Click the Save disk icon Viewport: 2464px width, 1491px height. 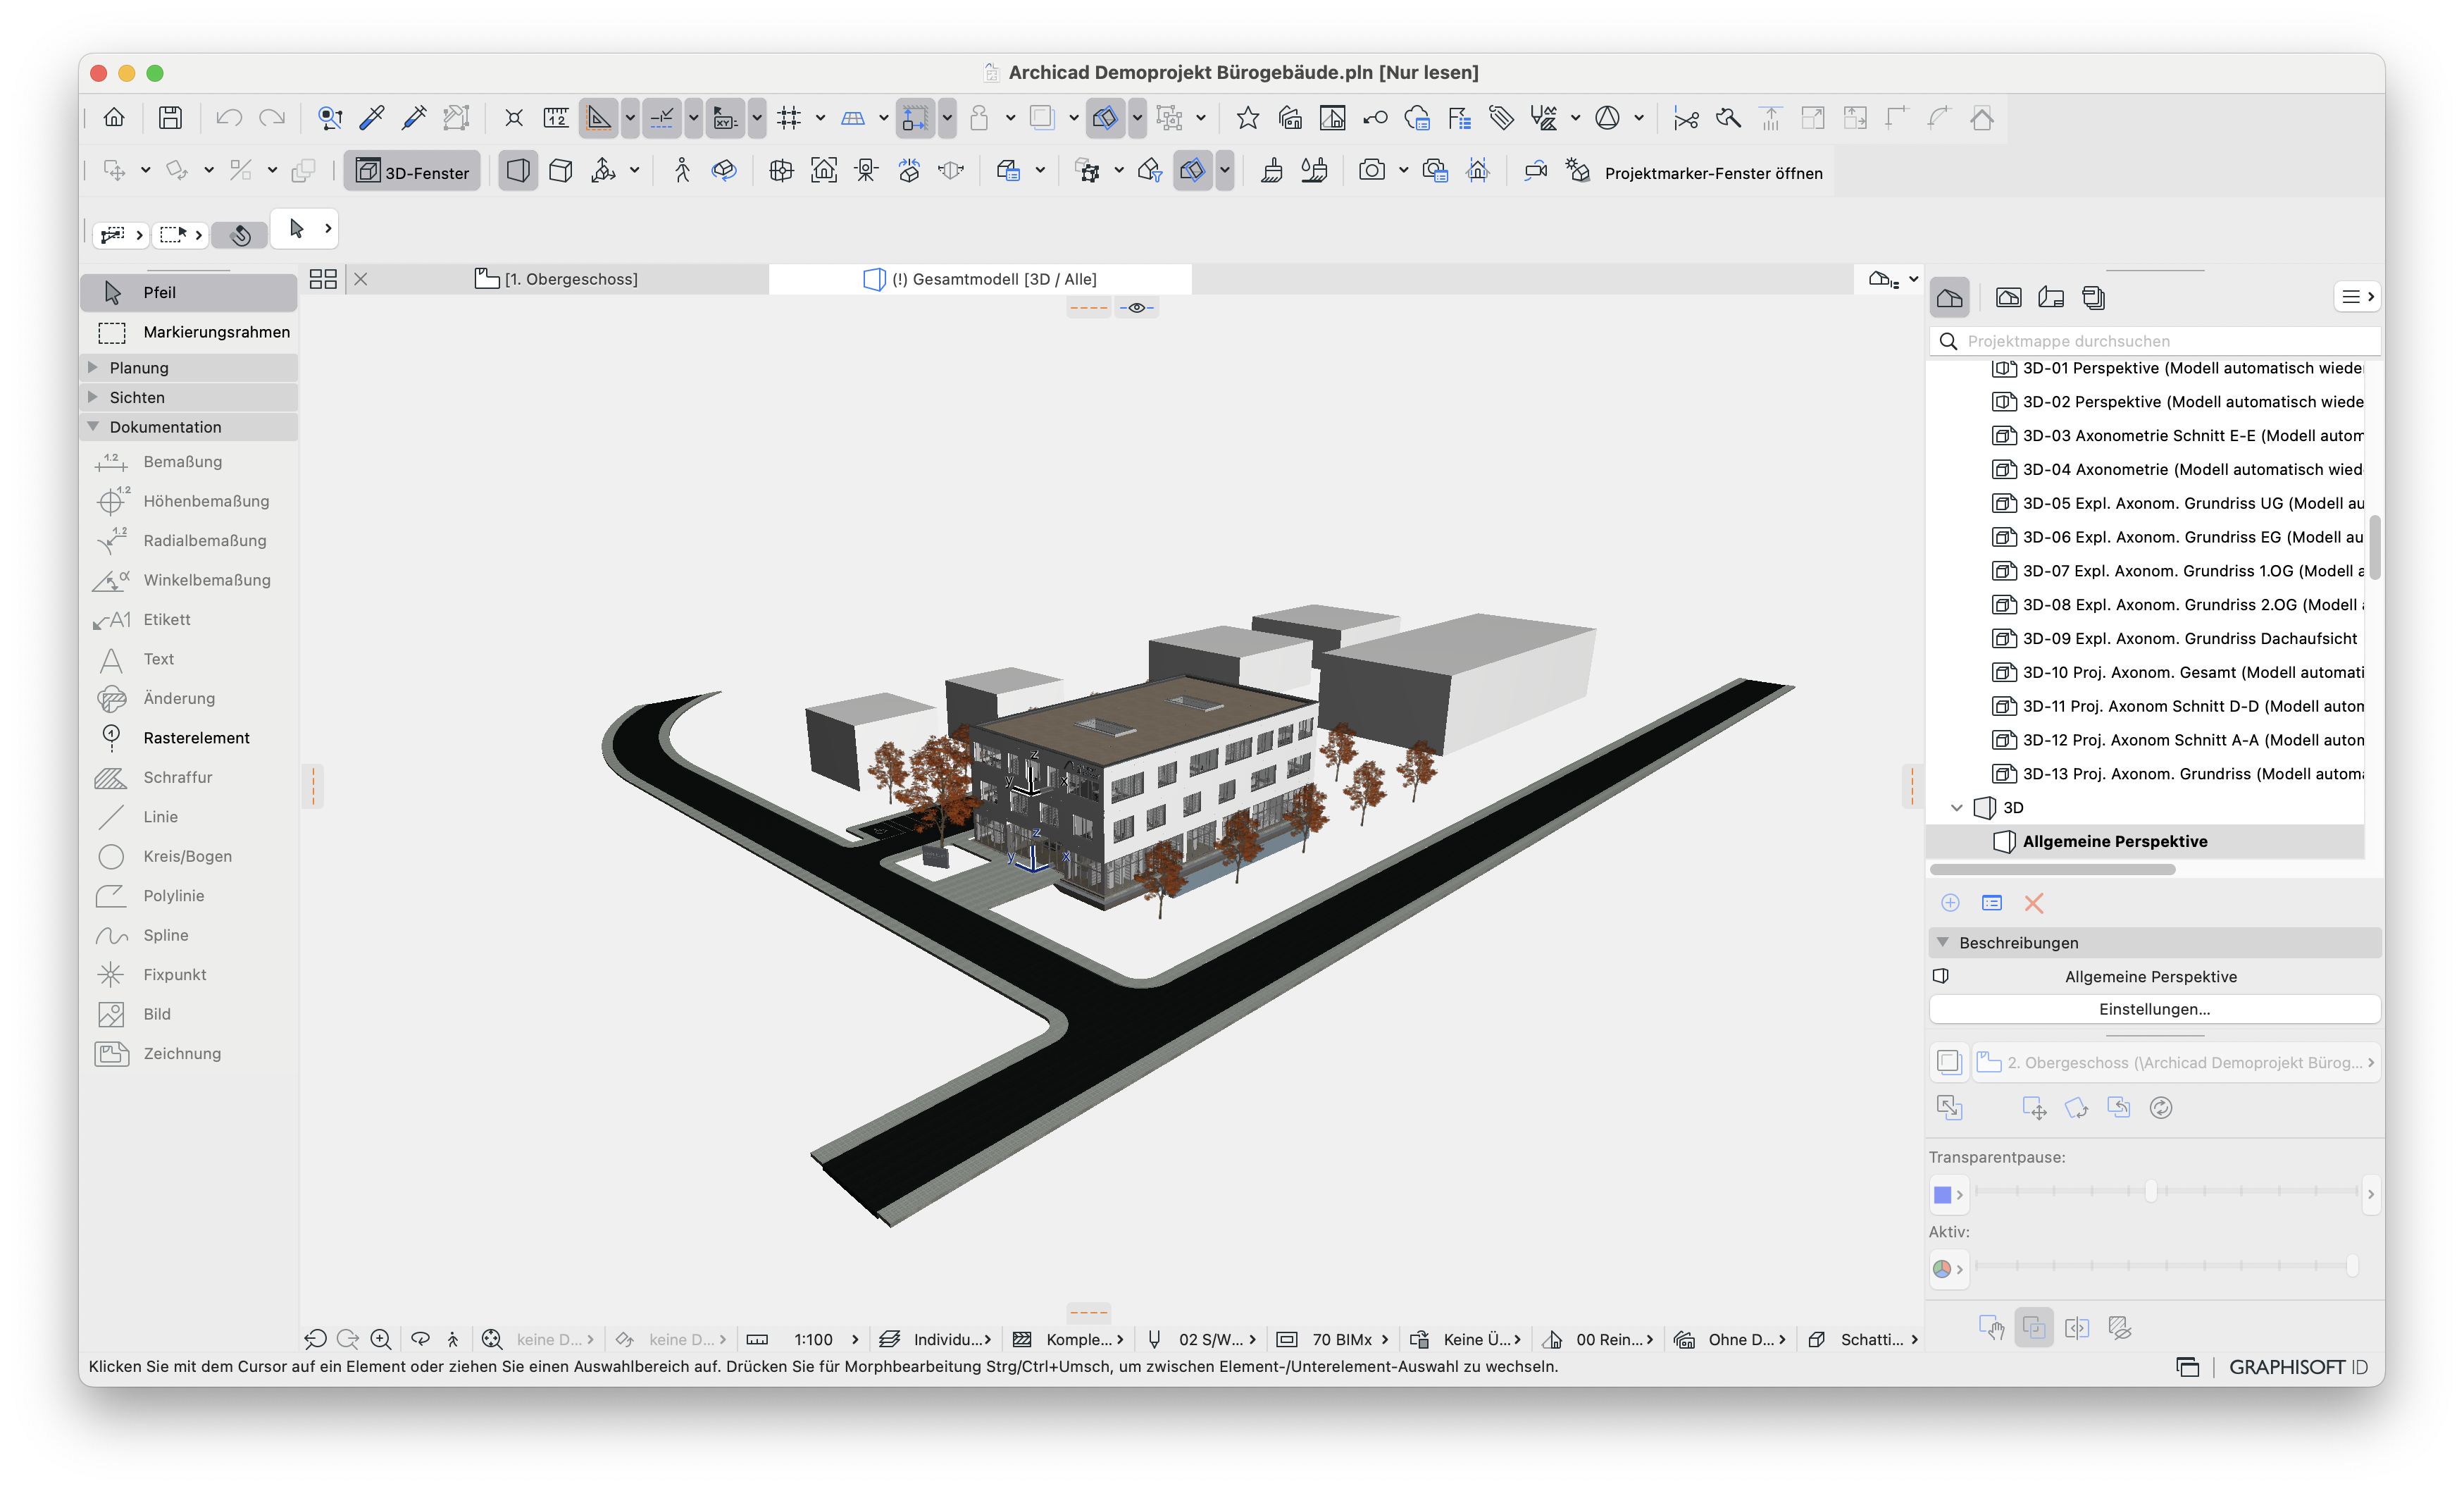(x=170, y=118)
